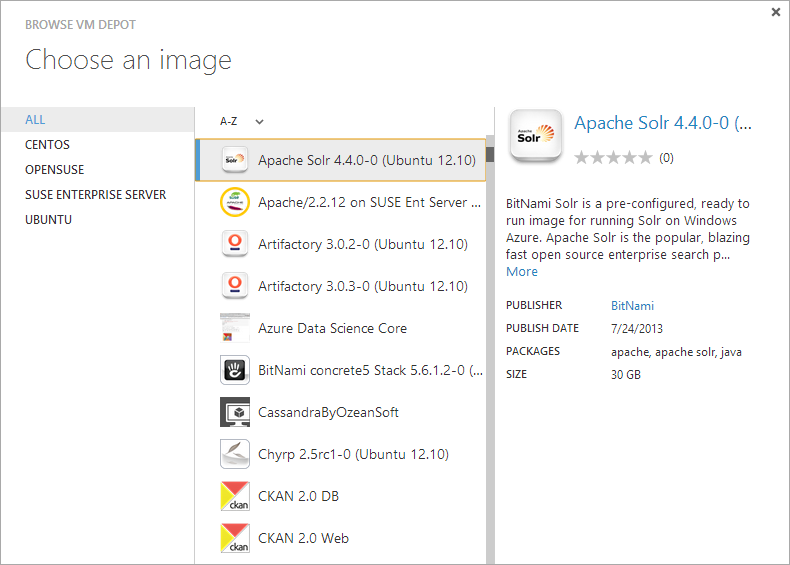Select Chyrp 2.5rc1-0 (Ubuntu 12.10)

coord(341,454)
